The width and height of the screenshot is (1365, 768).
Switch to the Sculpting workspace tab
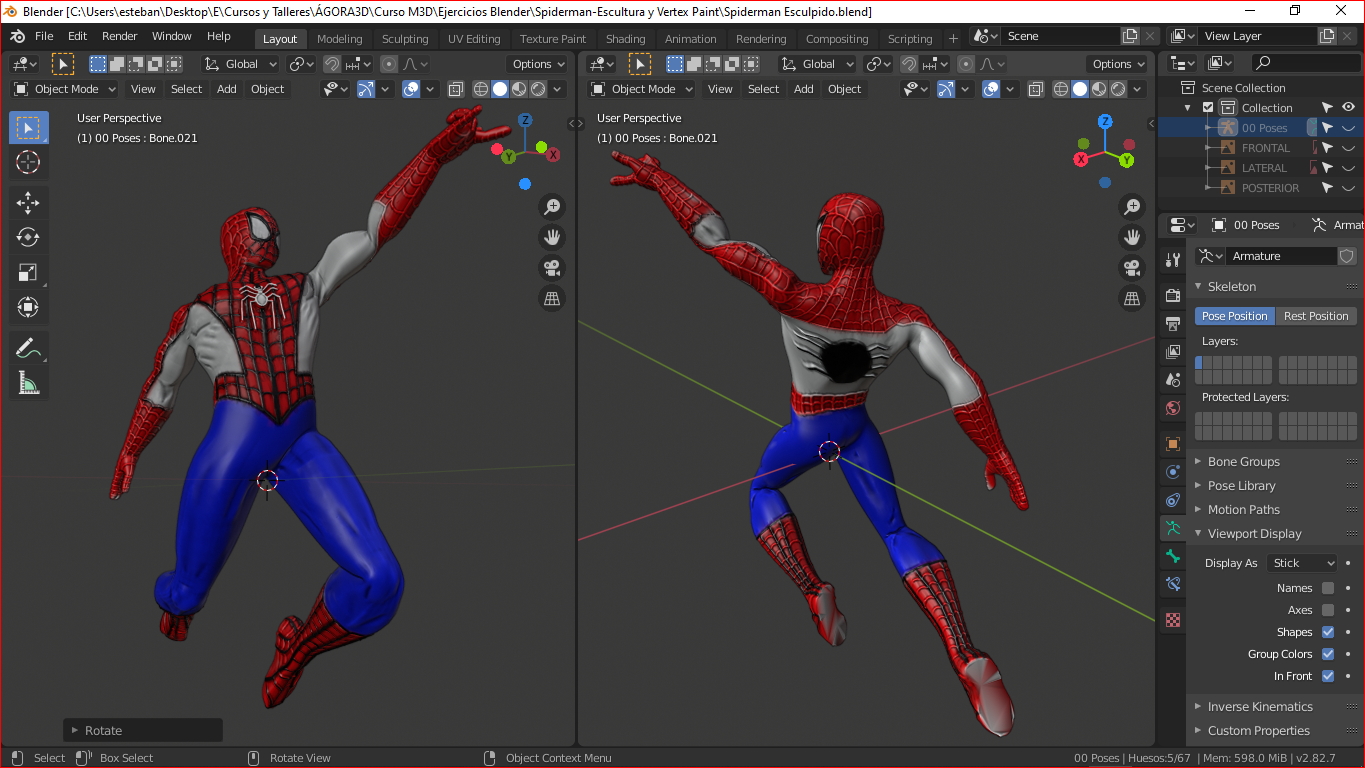pyautogui.click(x=404, y=39)
